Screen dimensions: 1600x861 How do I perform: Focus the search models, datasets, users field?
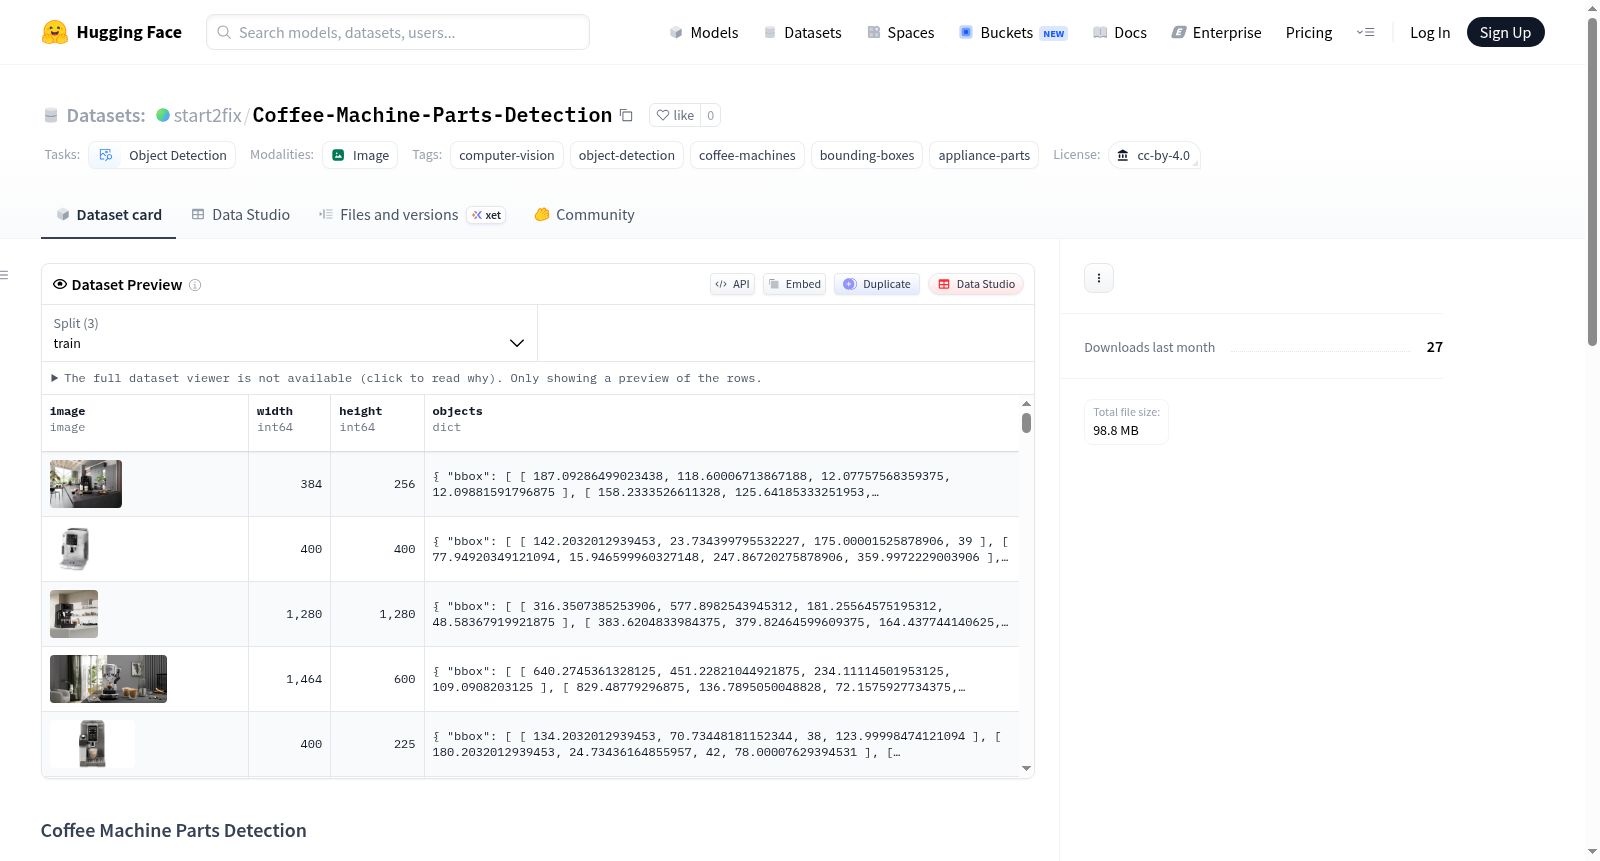pos(398,32)
